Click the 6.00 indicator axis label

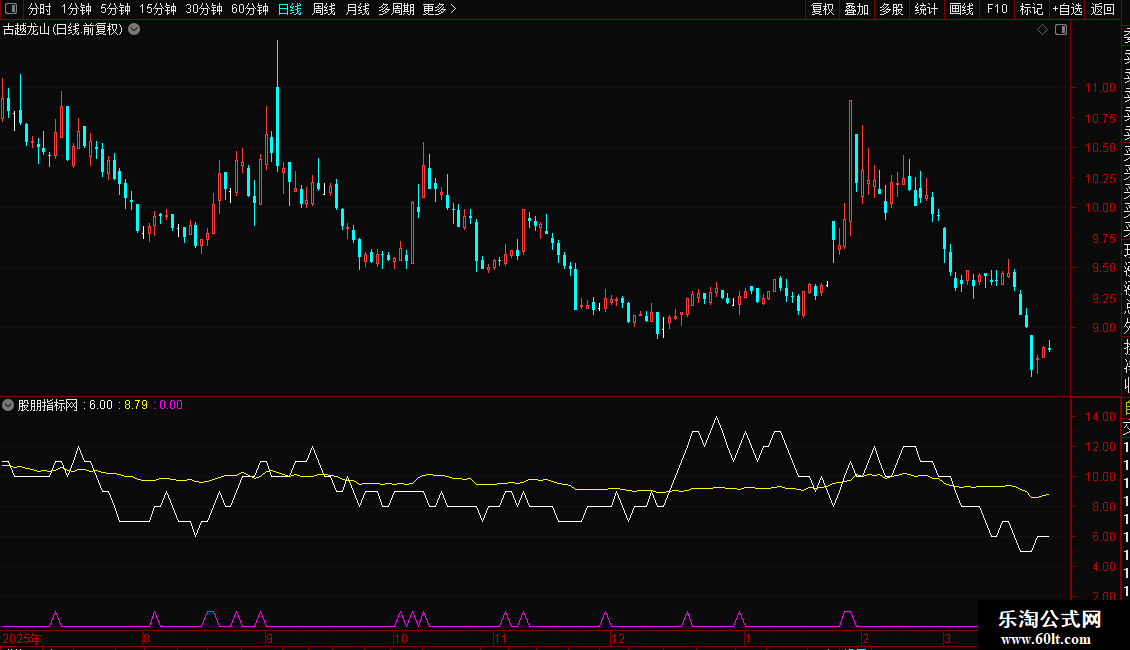1103,537
